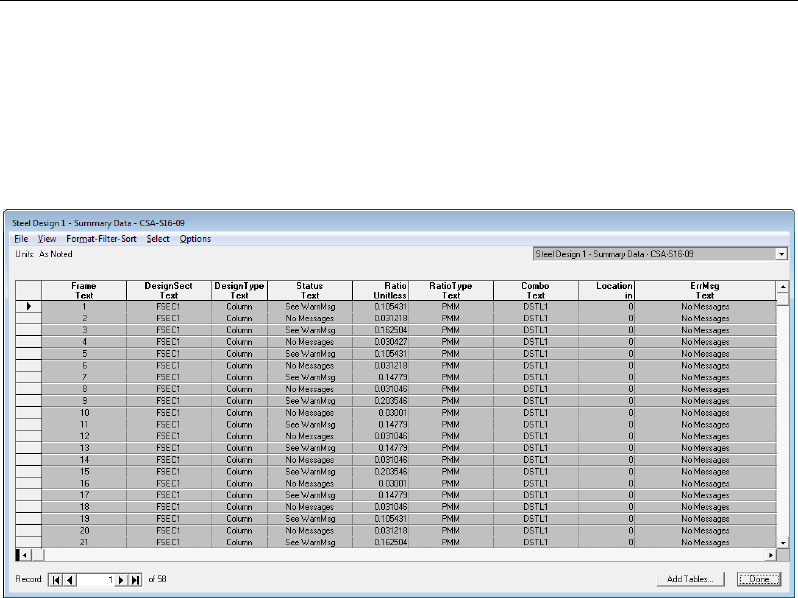
Task: Open the Select menu
Action: click(158, 239)
